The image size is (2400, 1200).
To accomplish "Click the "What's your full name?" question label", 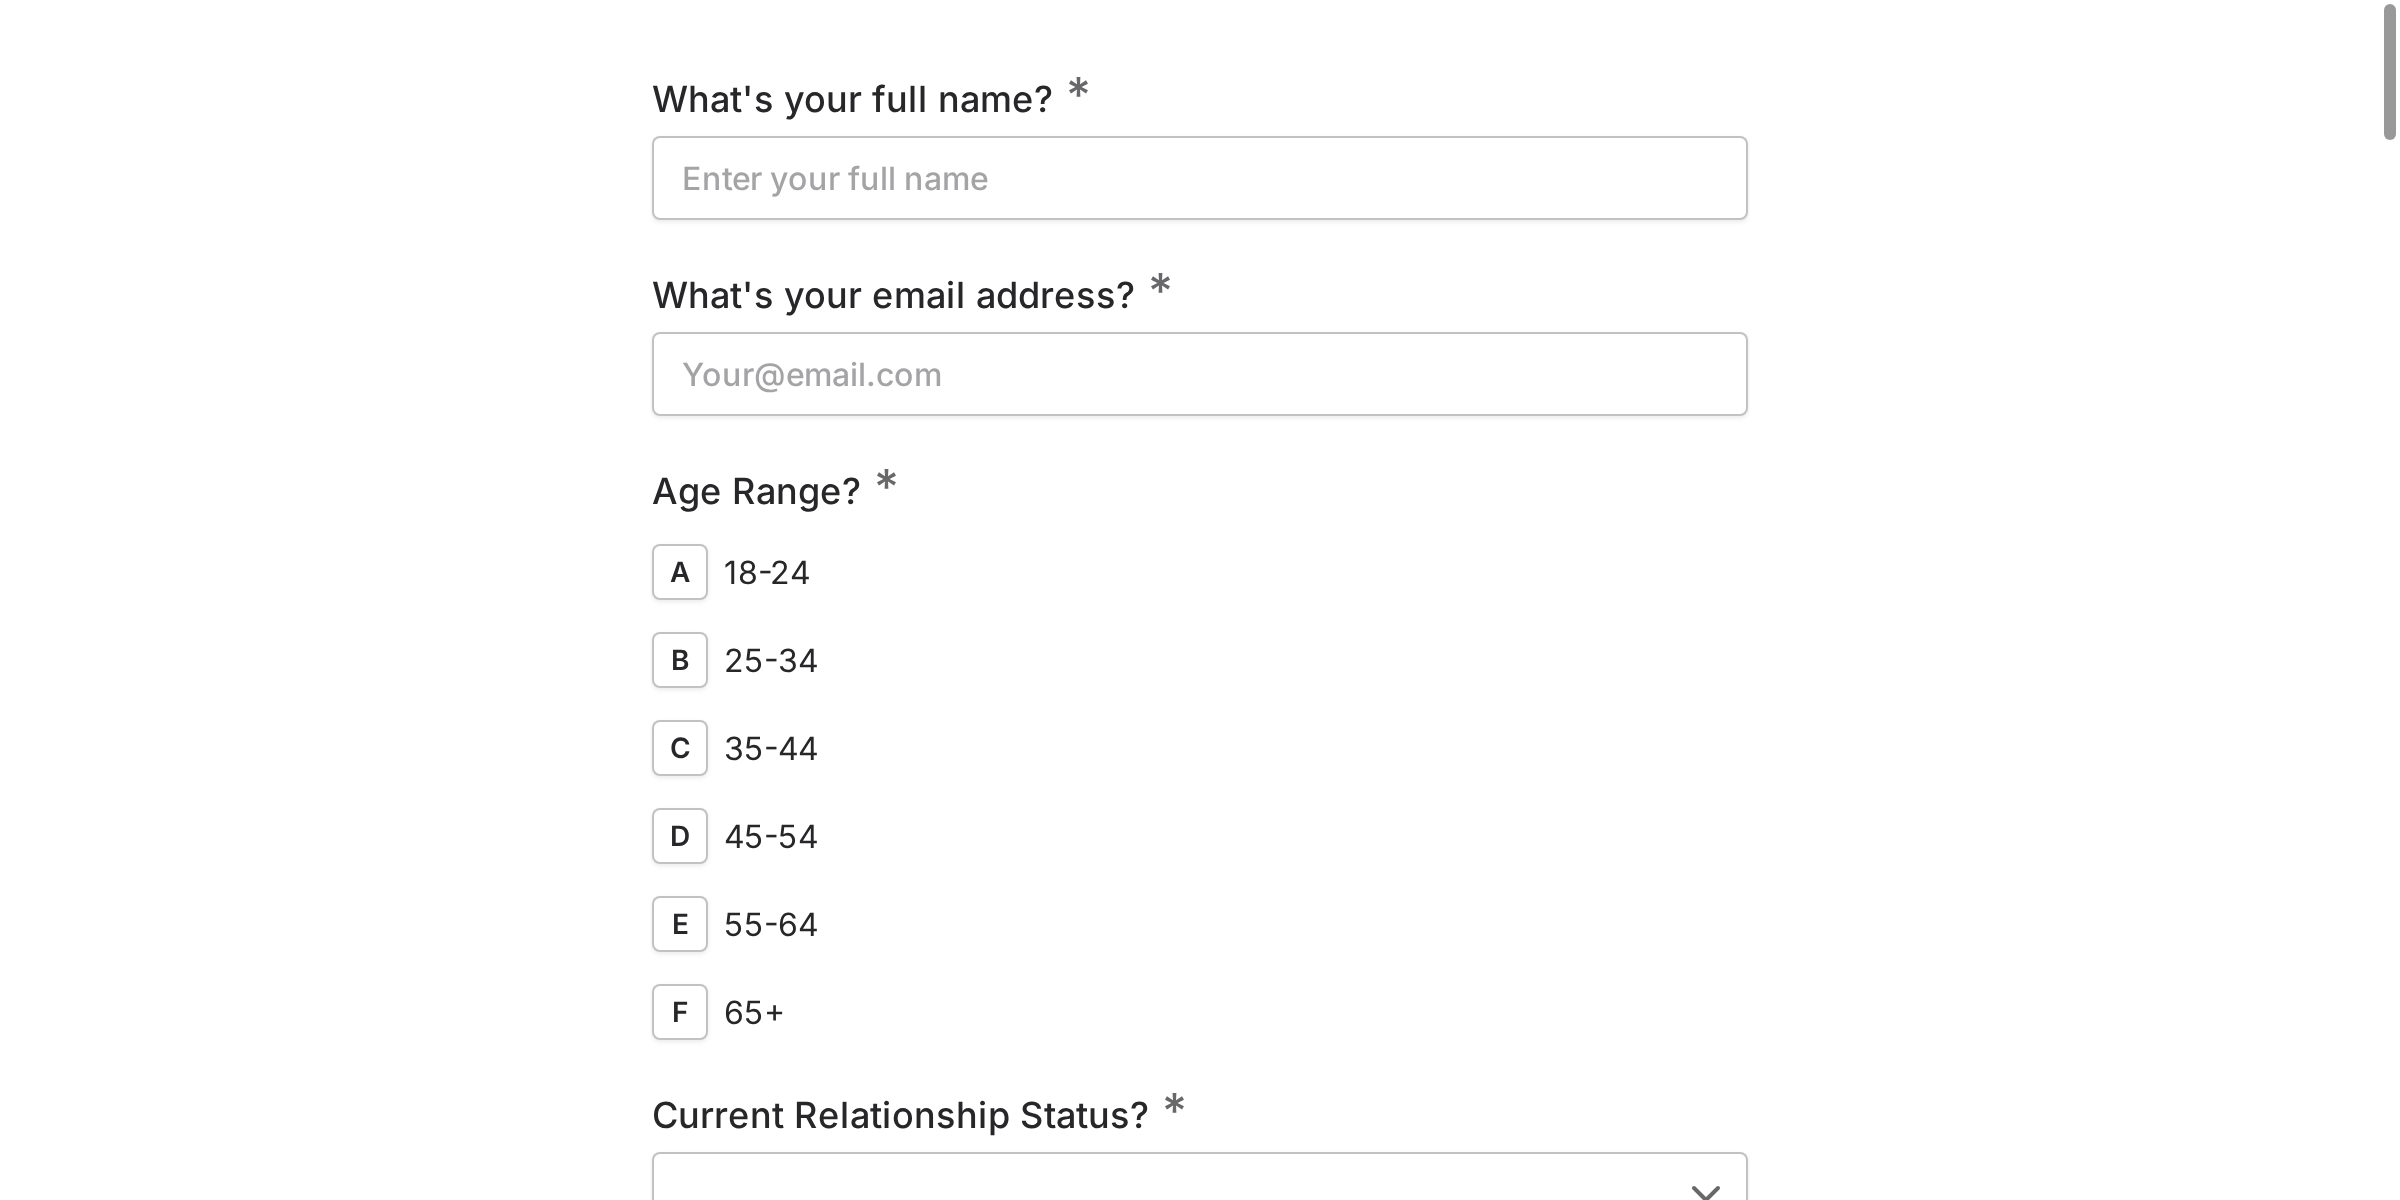I will (x=852, y=97).
